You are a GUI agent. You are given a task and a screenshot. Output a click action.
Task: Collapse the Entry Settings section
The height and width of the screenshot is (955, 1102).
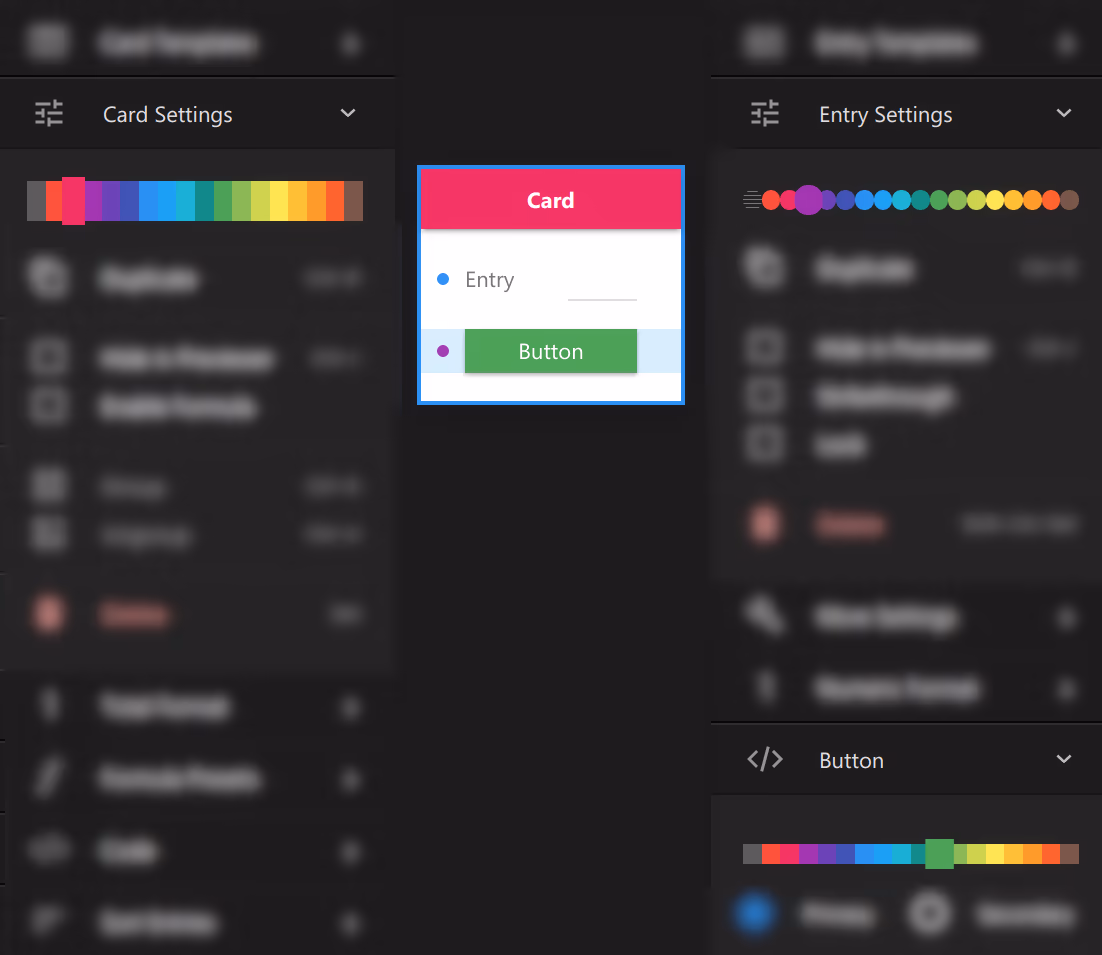tap(1063, 113)
